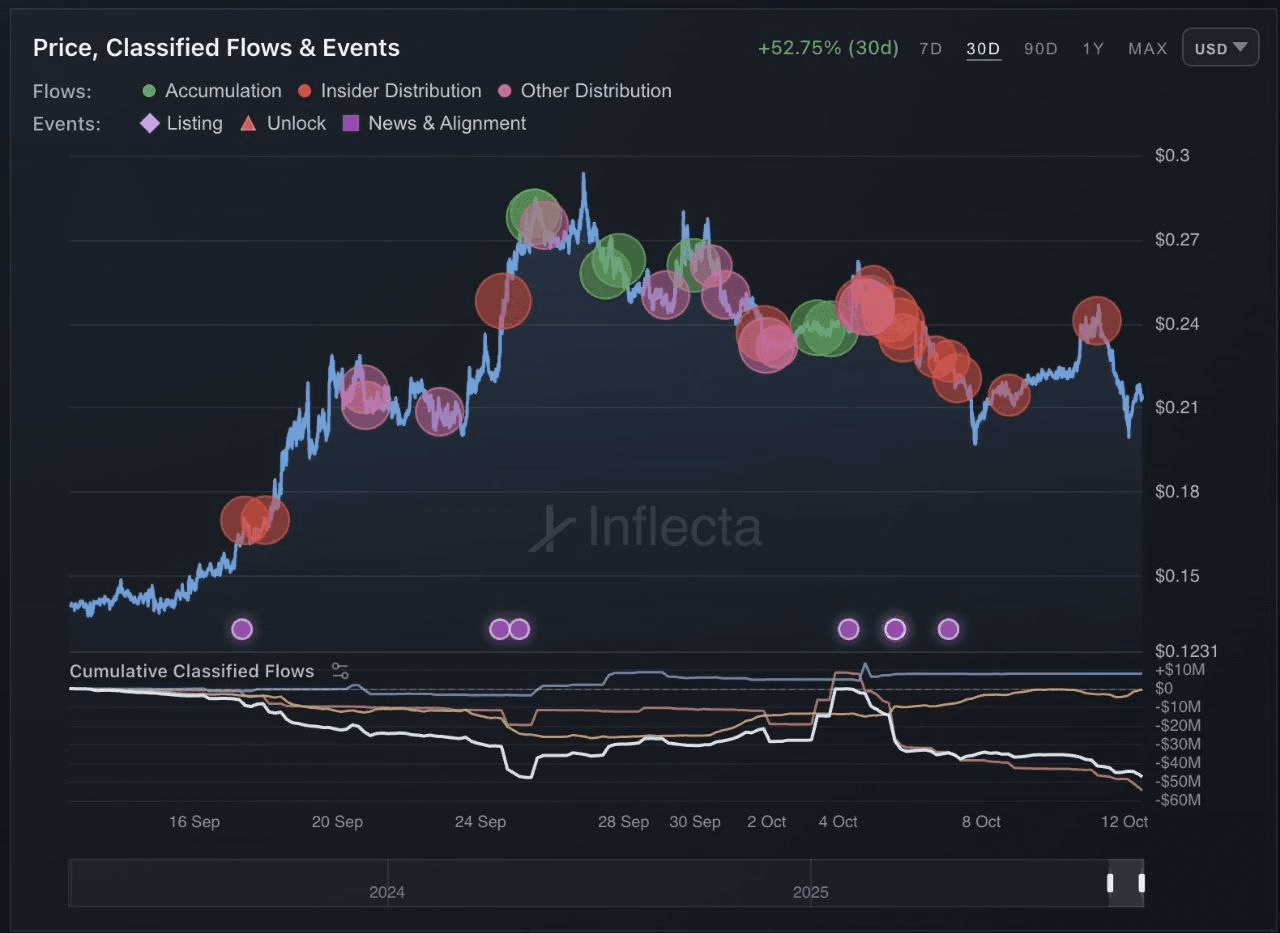
Task: Click the right handle of the range navigator
Action: pyautogui.click(x=1141, y=883)
